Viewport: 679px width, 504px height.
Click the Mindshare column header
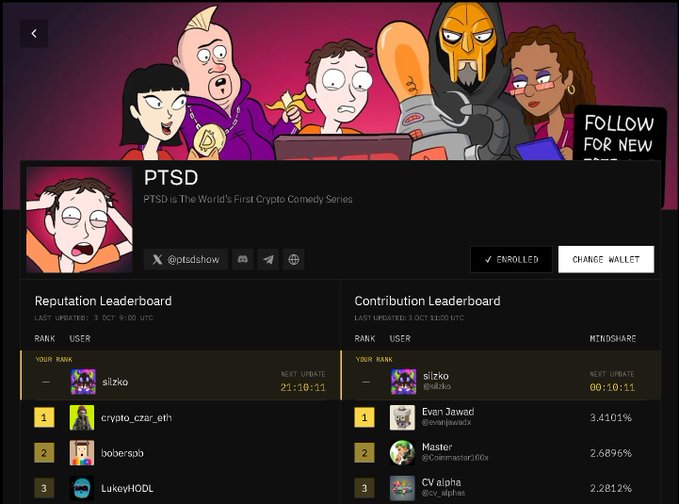click(613, 339)
